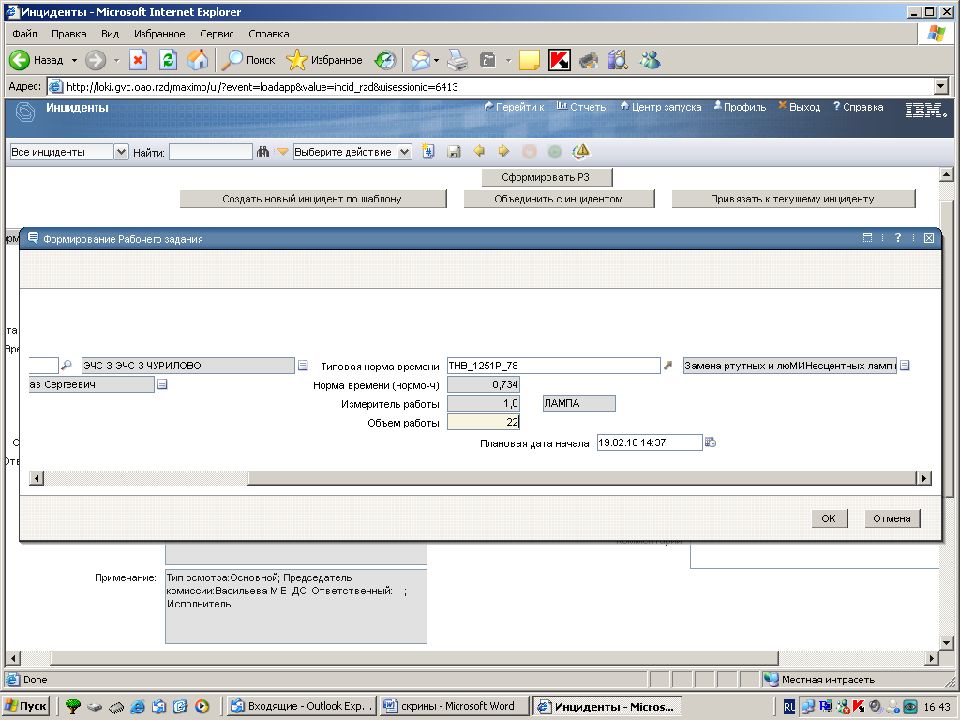Click the Справка link in Maximo header

click(858, 107)
